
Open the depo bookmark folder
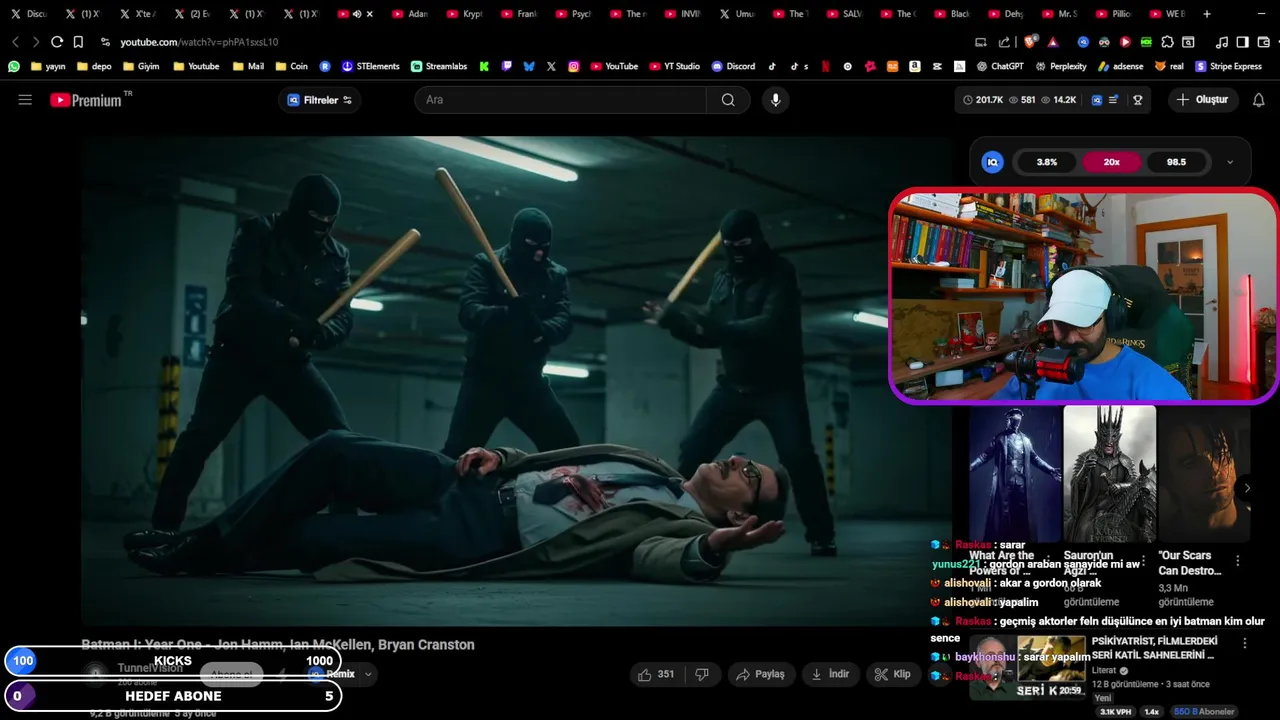point(93,66)
